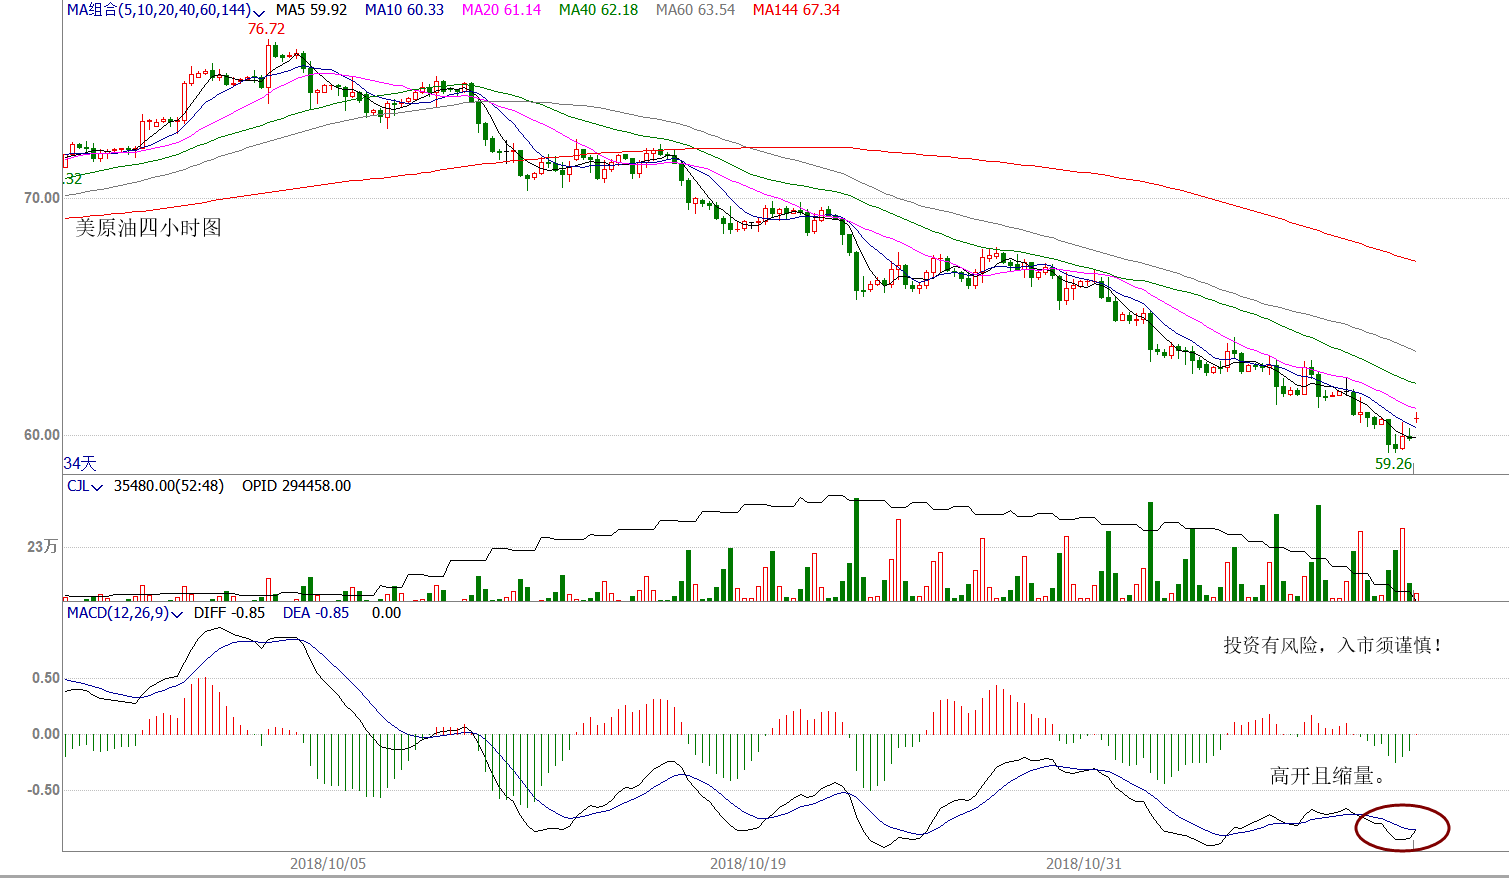Click the 0.50 MACD axis label
Screen dimensions: 1509x878
pyautogui.click(x=46, y=678)
